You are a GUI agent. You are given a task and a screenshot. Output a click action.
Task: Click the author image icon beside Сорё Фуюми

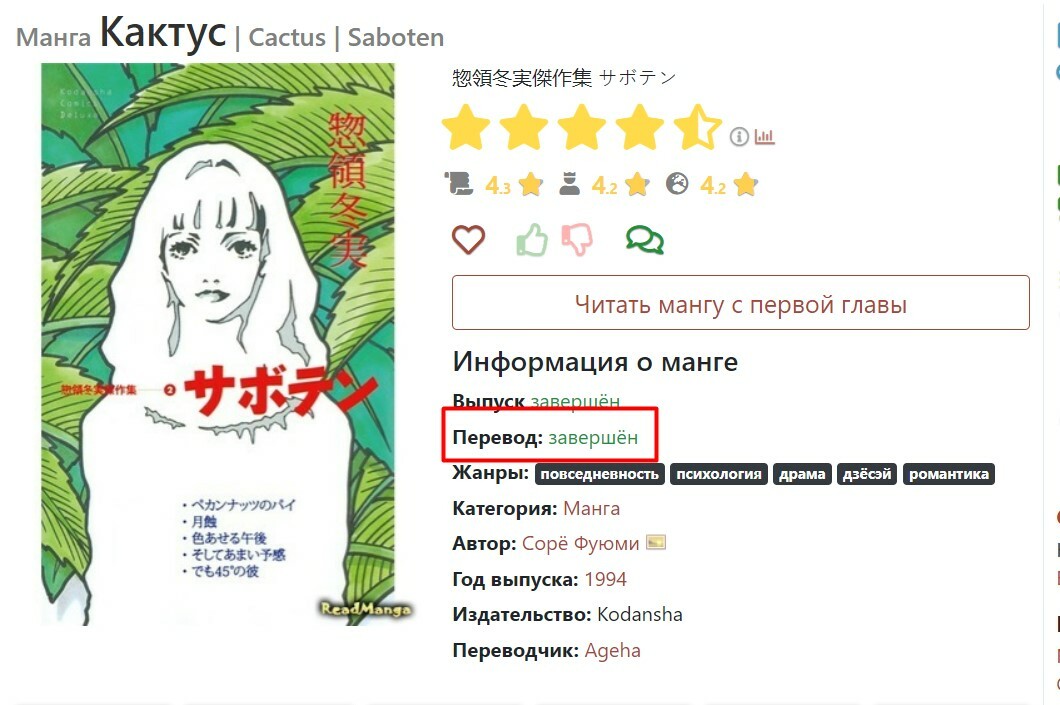pos(656,542)
